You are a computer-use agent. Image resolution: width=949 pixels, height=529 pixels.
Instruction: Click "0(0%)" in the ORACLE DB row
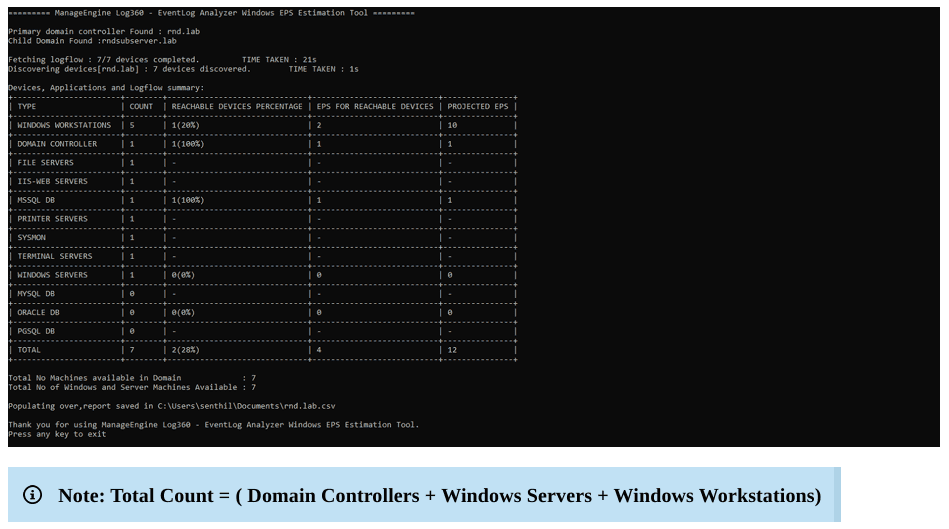pyautogui.click(x=183, y=313)
